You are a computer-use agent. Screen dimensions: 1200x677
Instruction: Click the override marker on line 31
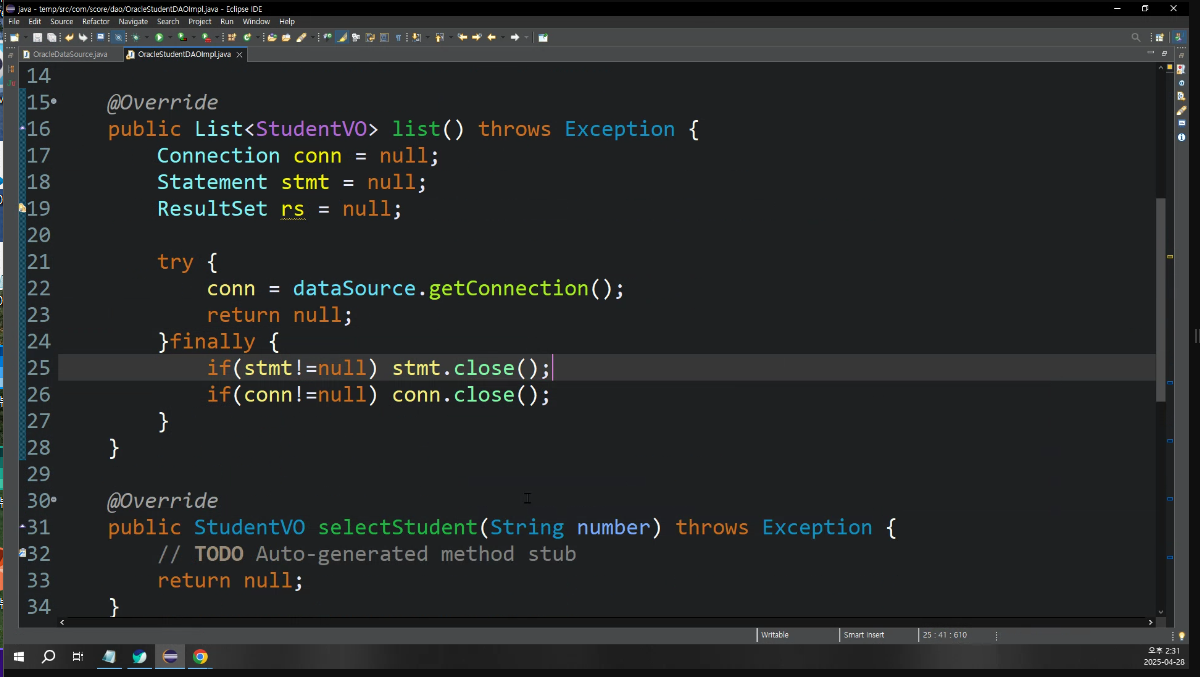coord(22,526)
